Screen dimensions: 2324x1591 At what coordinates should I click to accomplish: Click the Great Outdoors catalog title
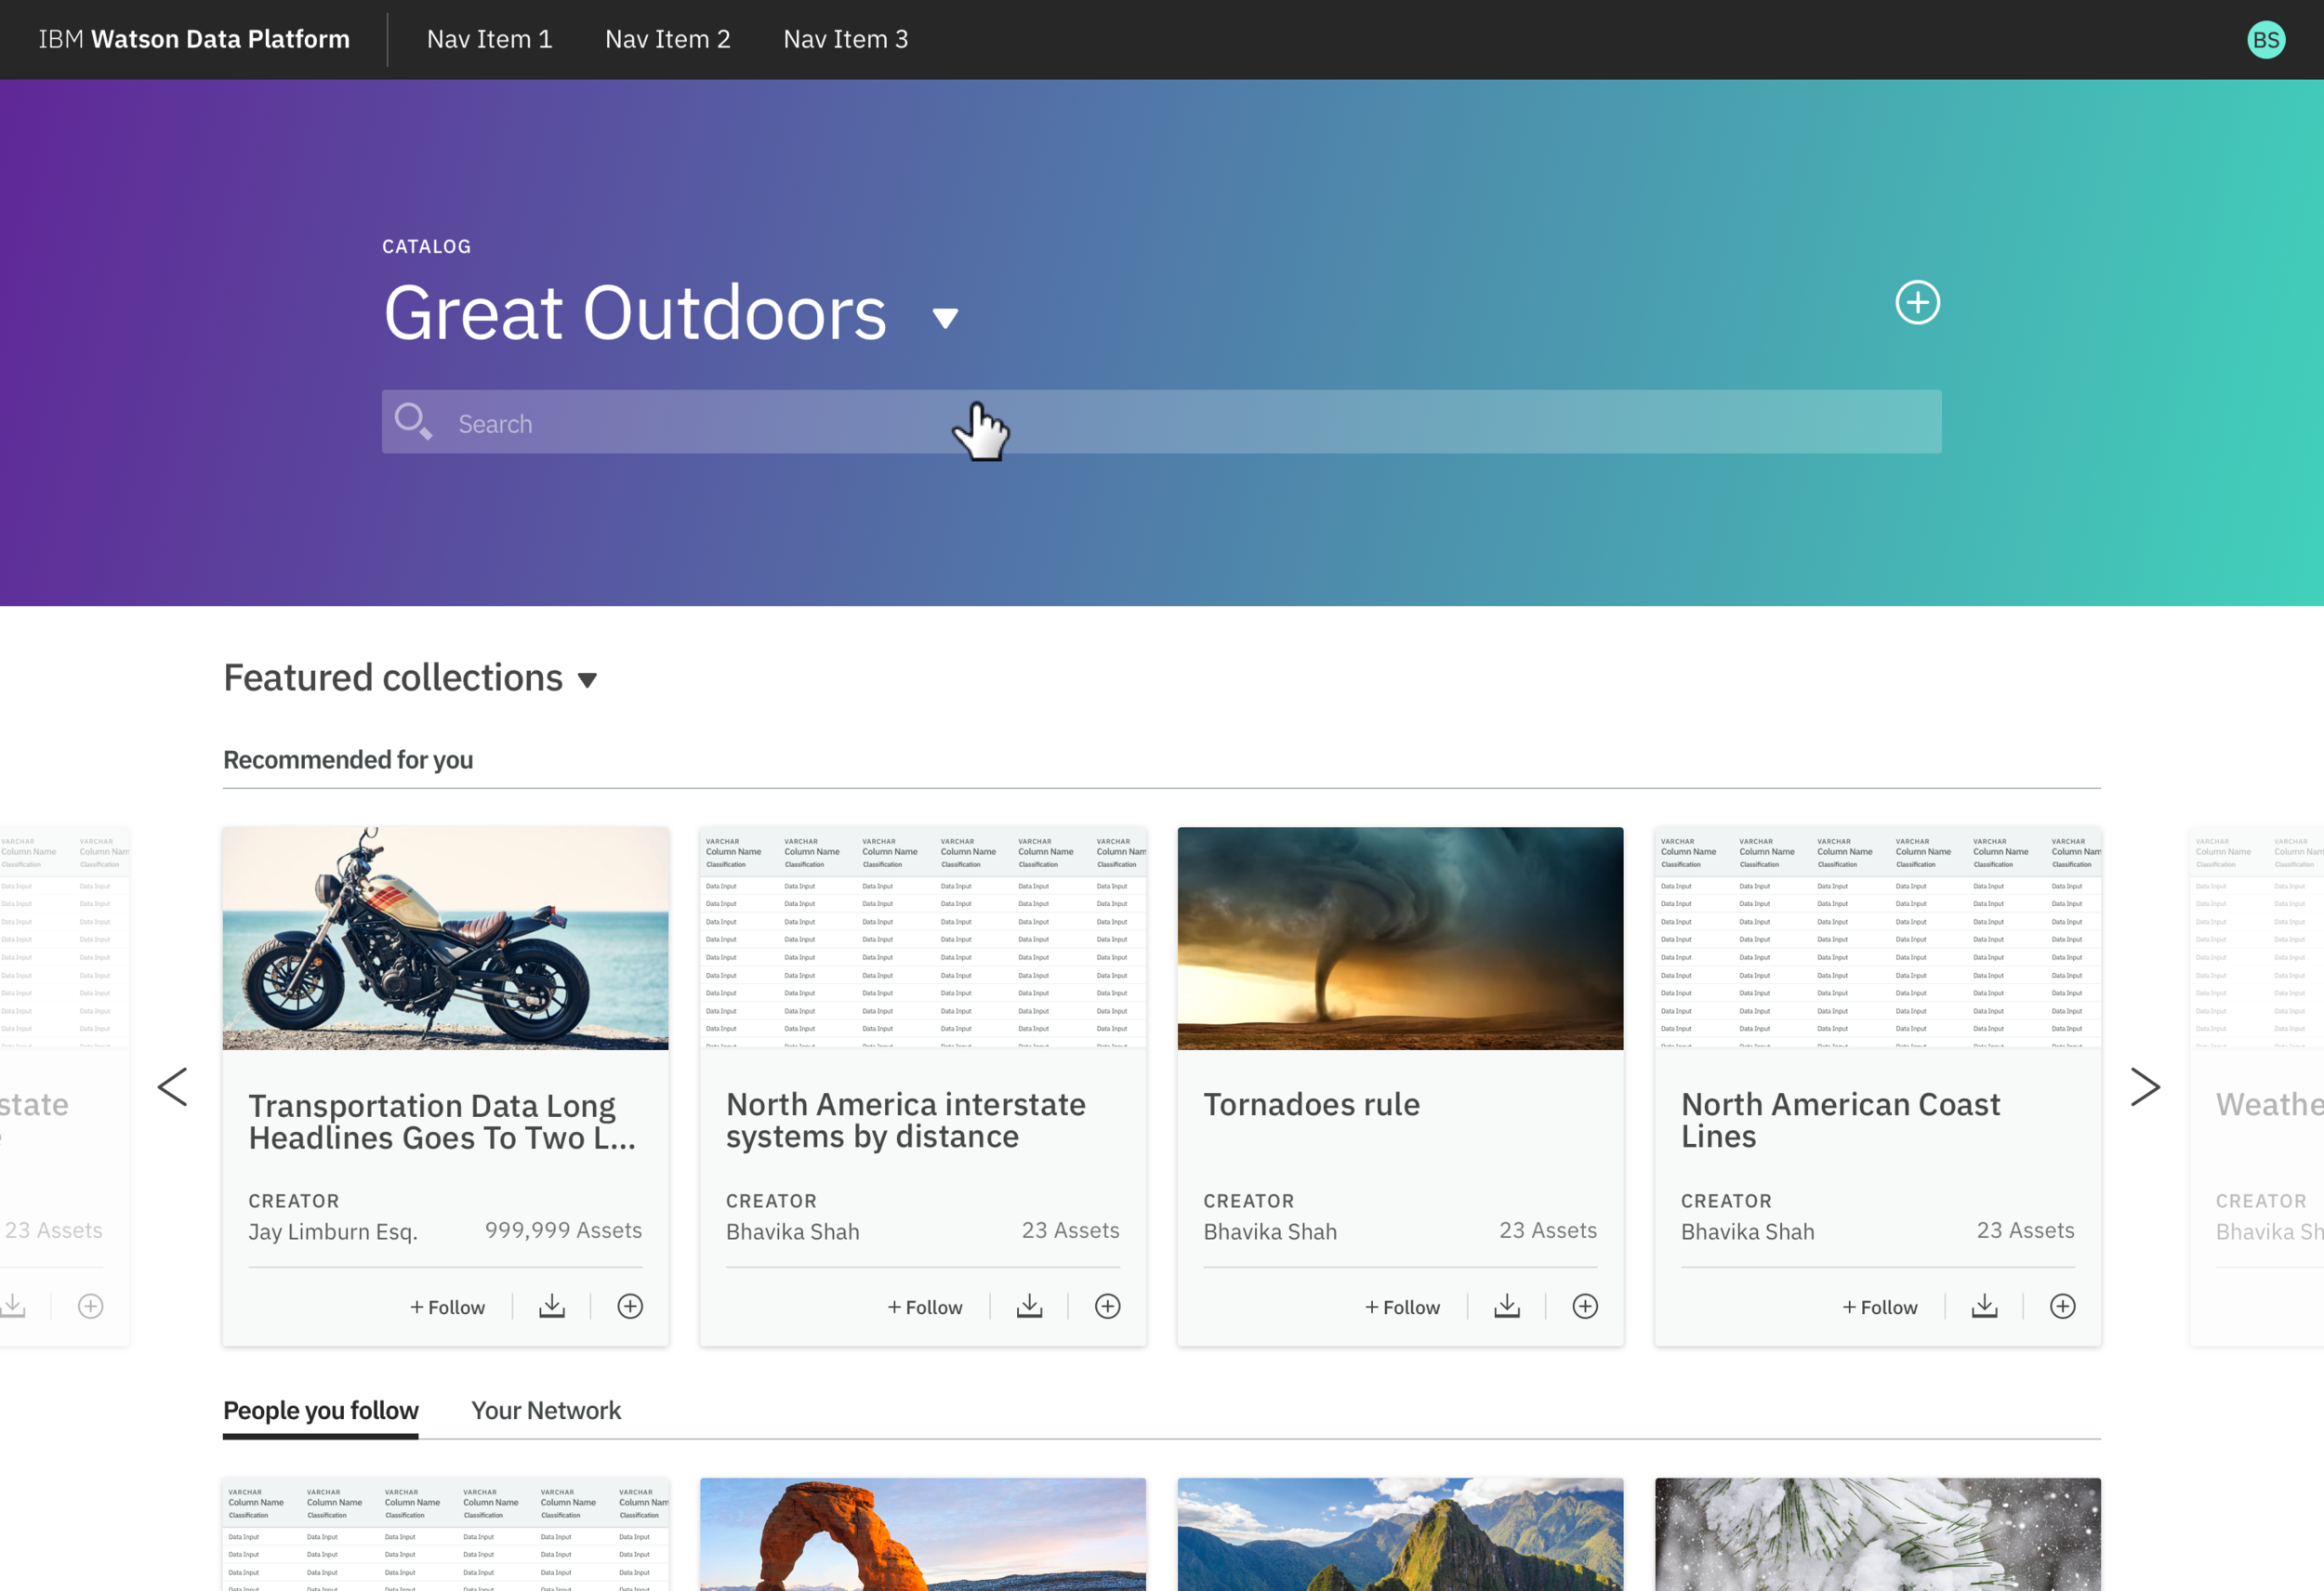click(635, 313)
